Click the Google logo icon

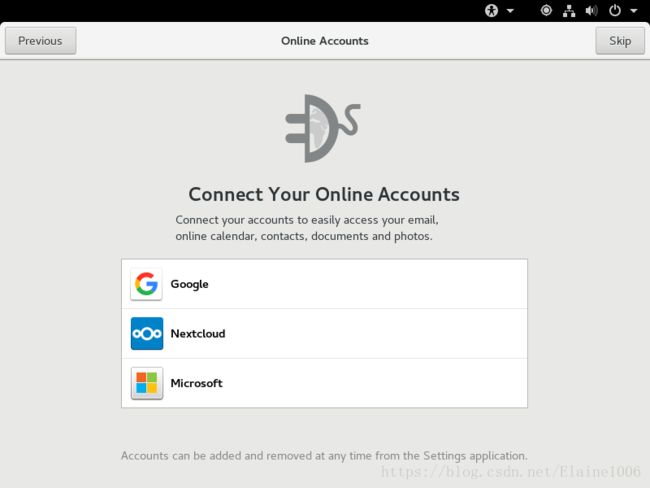tap(146, 284)
